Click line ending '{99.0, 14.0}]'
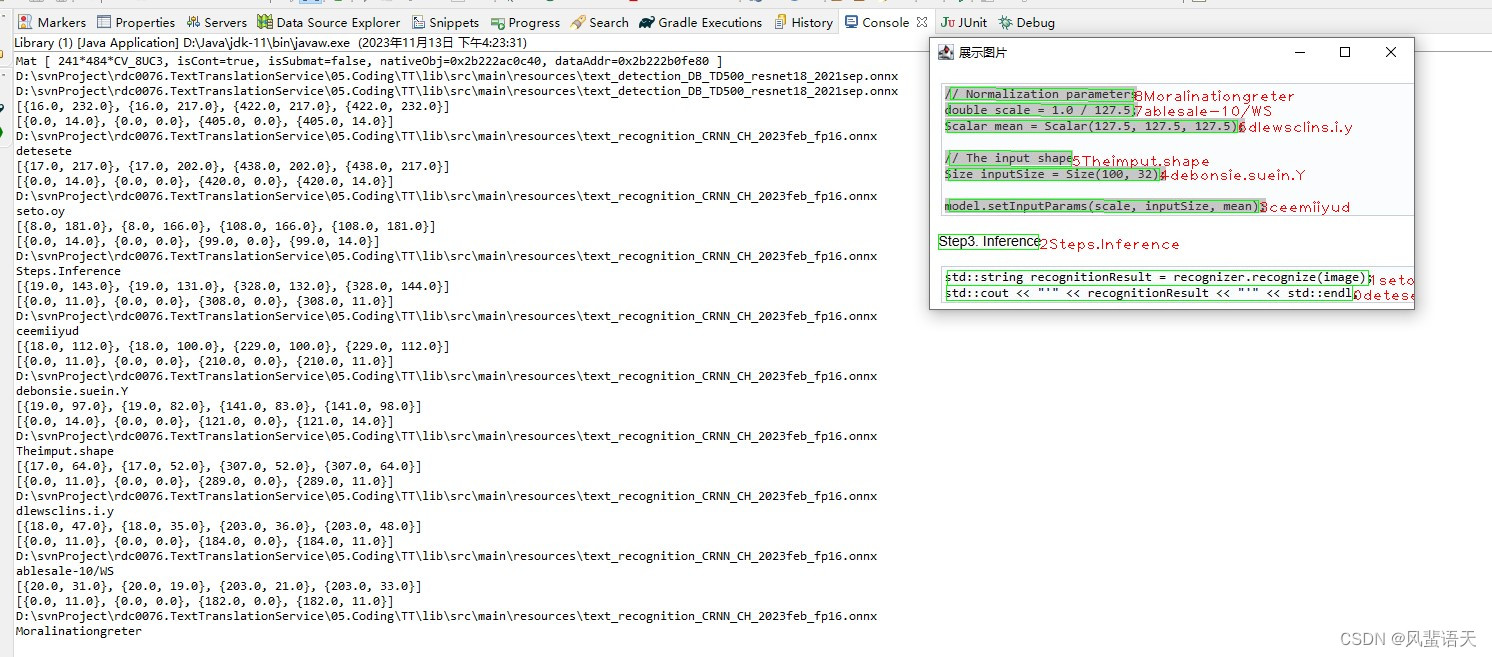 [198, 241]
